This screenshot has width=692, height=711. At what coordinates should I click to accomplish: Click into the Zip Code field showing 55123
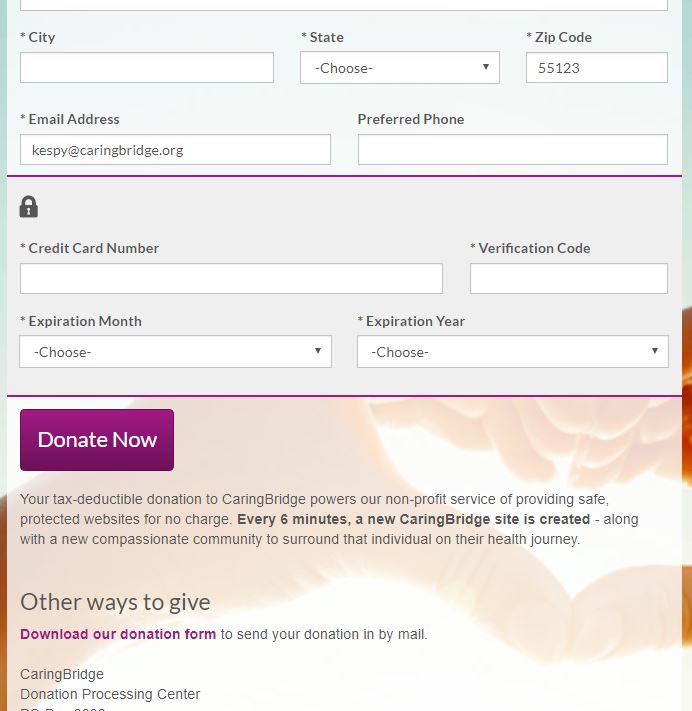(597, 68)
